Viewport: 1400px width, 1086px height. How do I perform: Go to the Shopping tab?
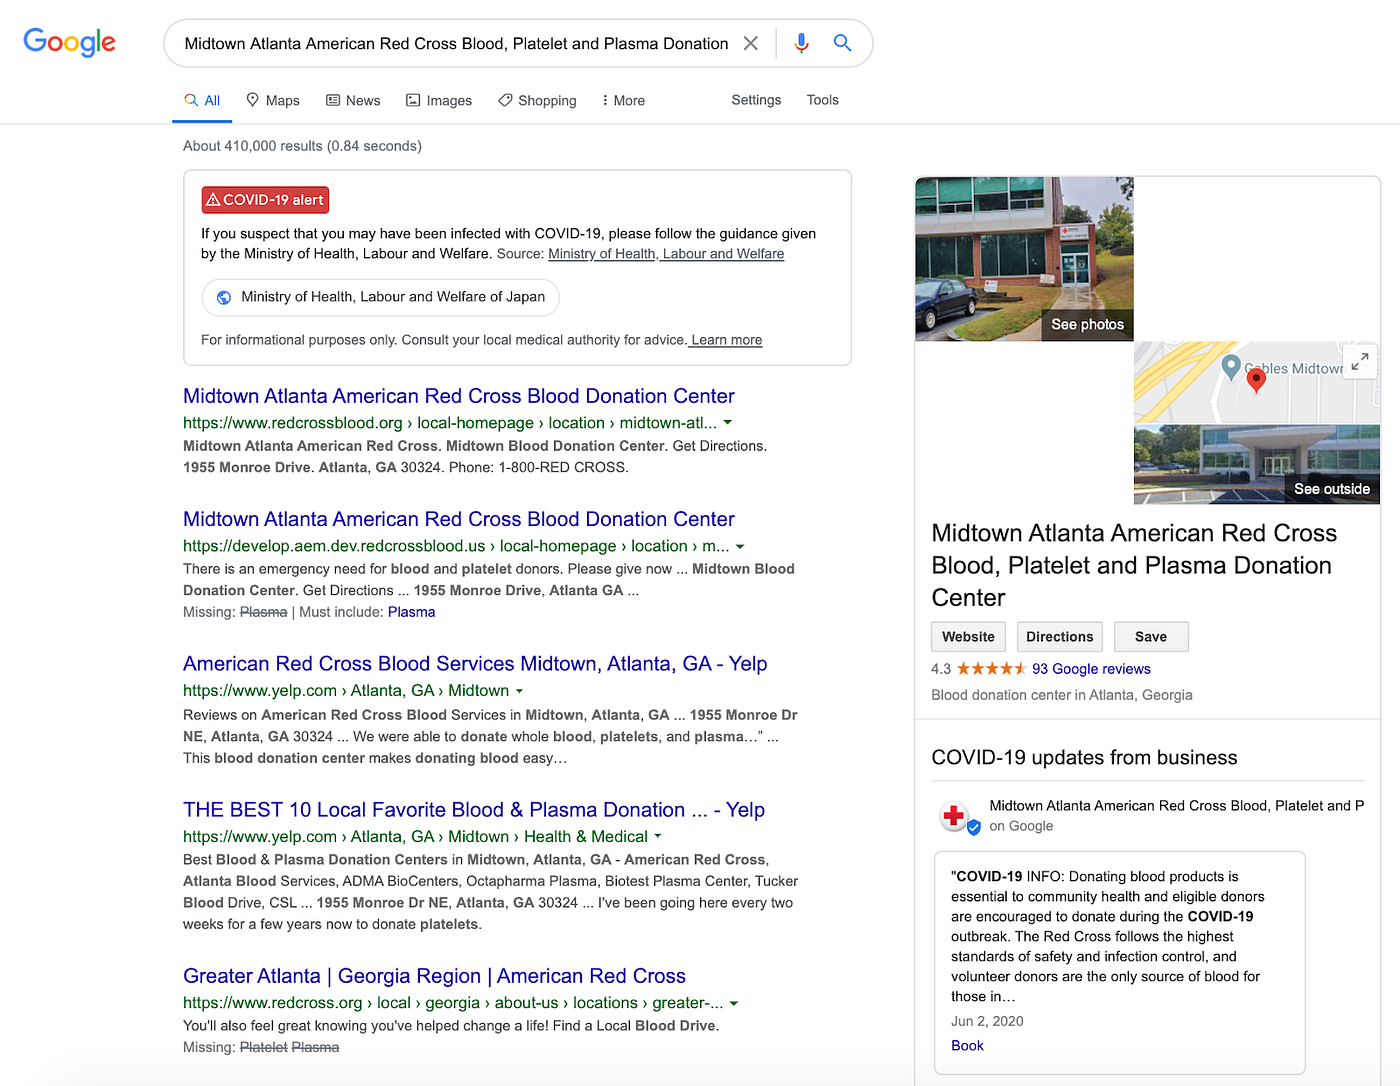coord(537,100)
